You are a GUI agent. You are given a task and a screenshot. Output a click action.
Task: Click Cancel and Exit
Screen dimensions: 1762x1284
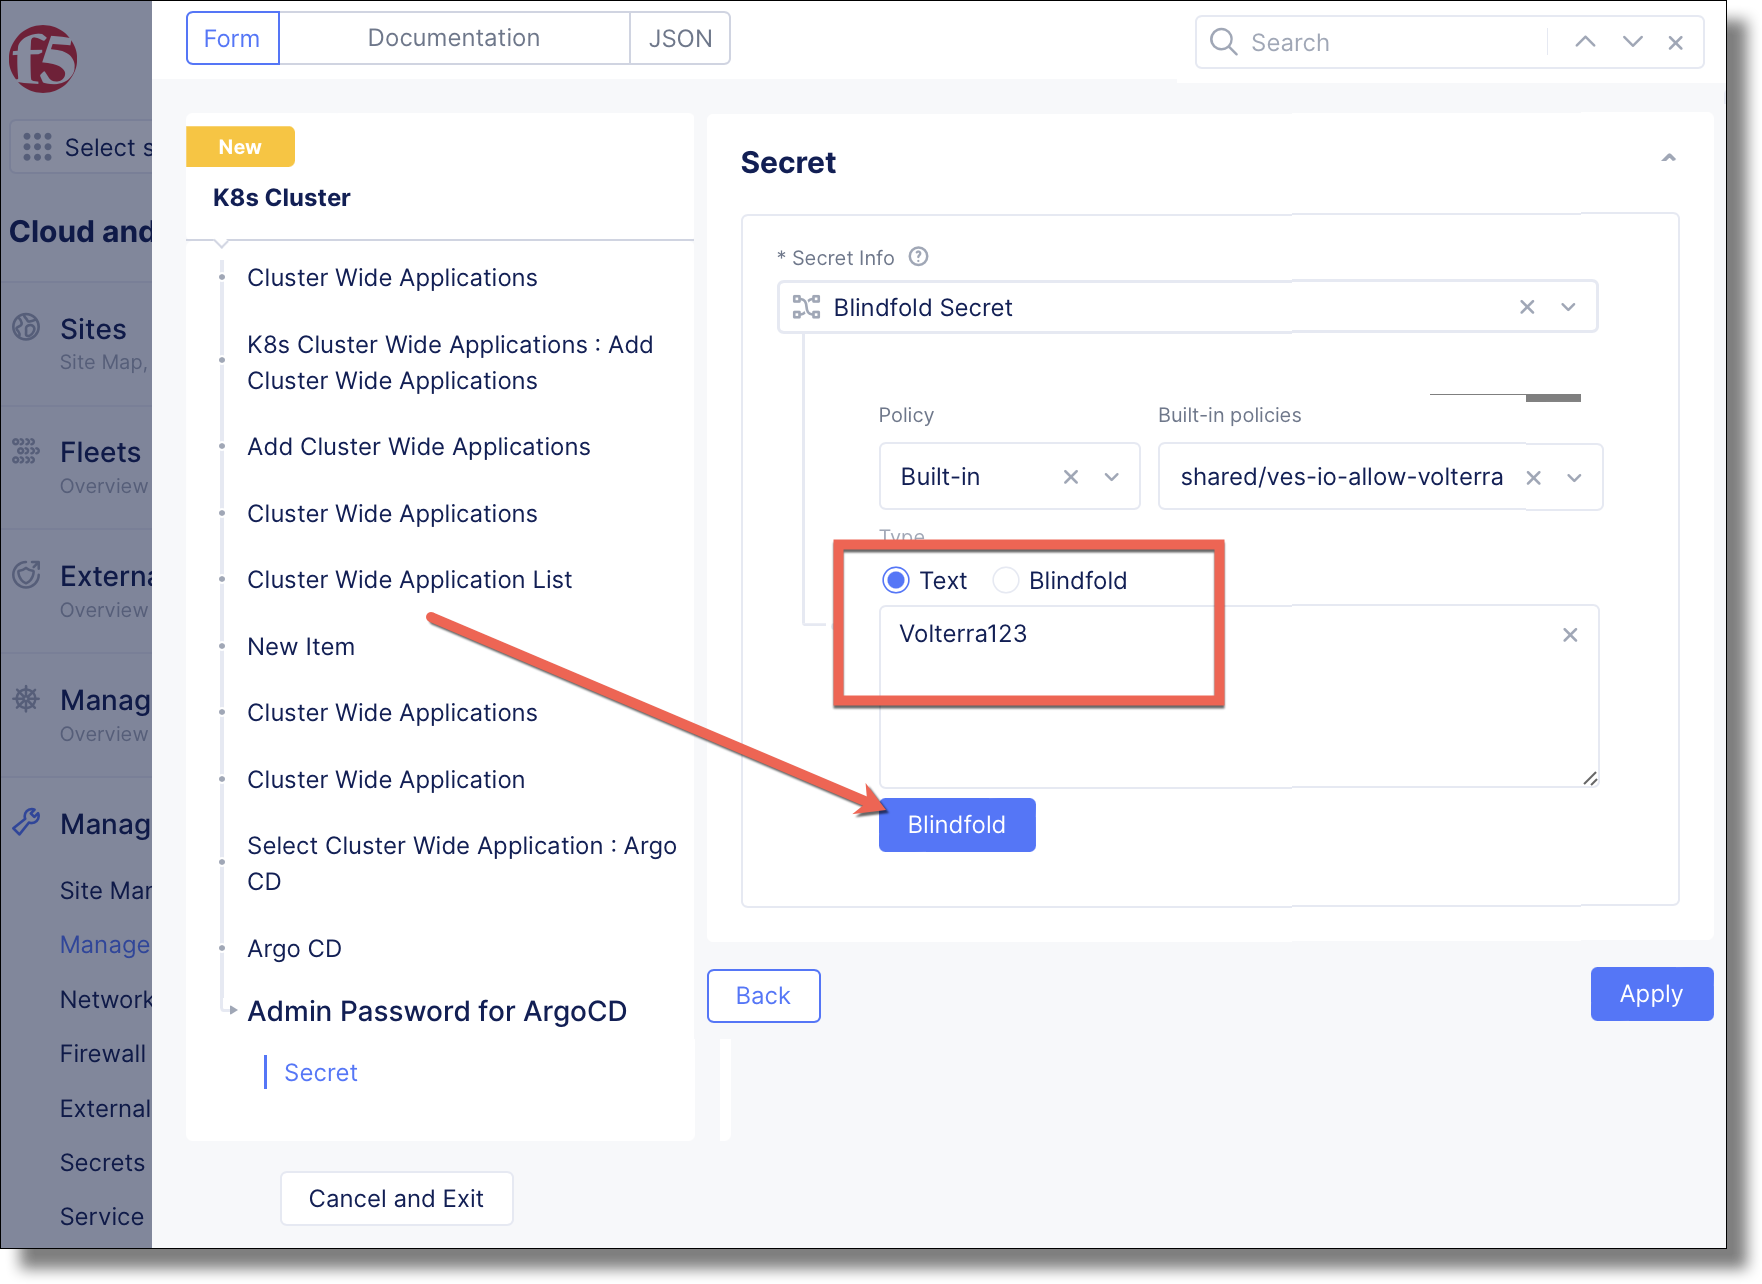pyautogui.click(x=397, y=1198)
